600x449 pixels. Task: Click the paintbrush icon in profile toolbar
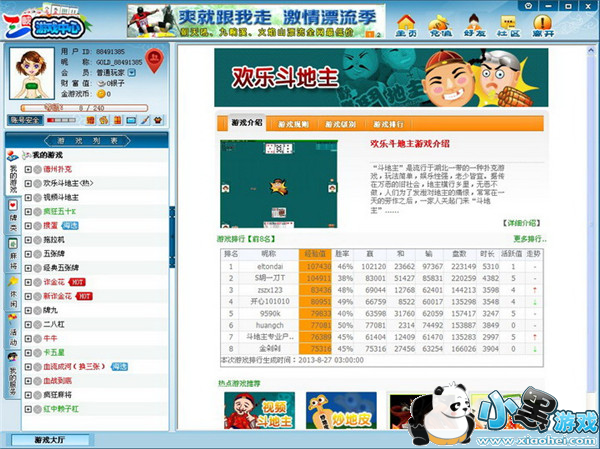(x=145, y=120)
